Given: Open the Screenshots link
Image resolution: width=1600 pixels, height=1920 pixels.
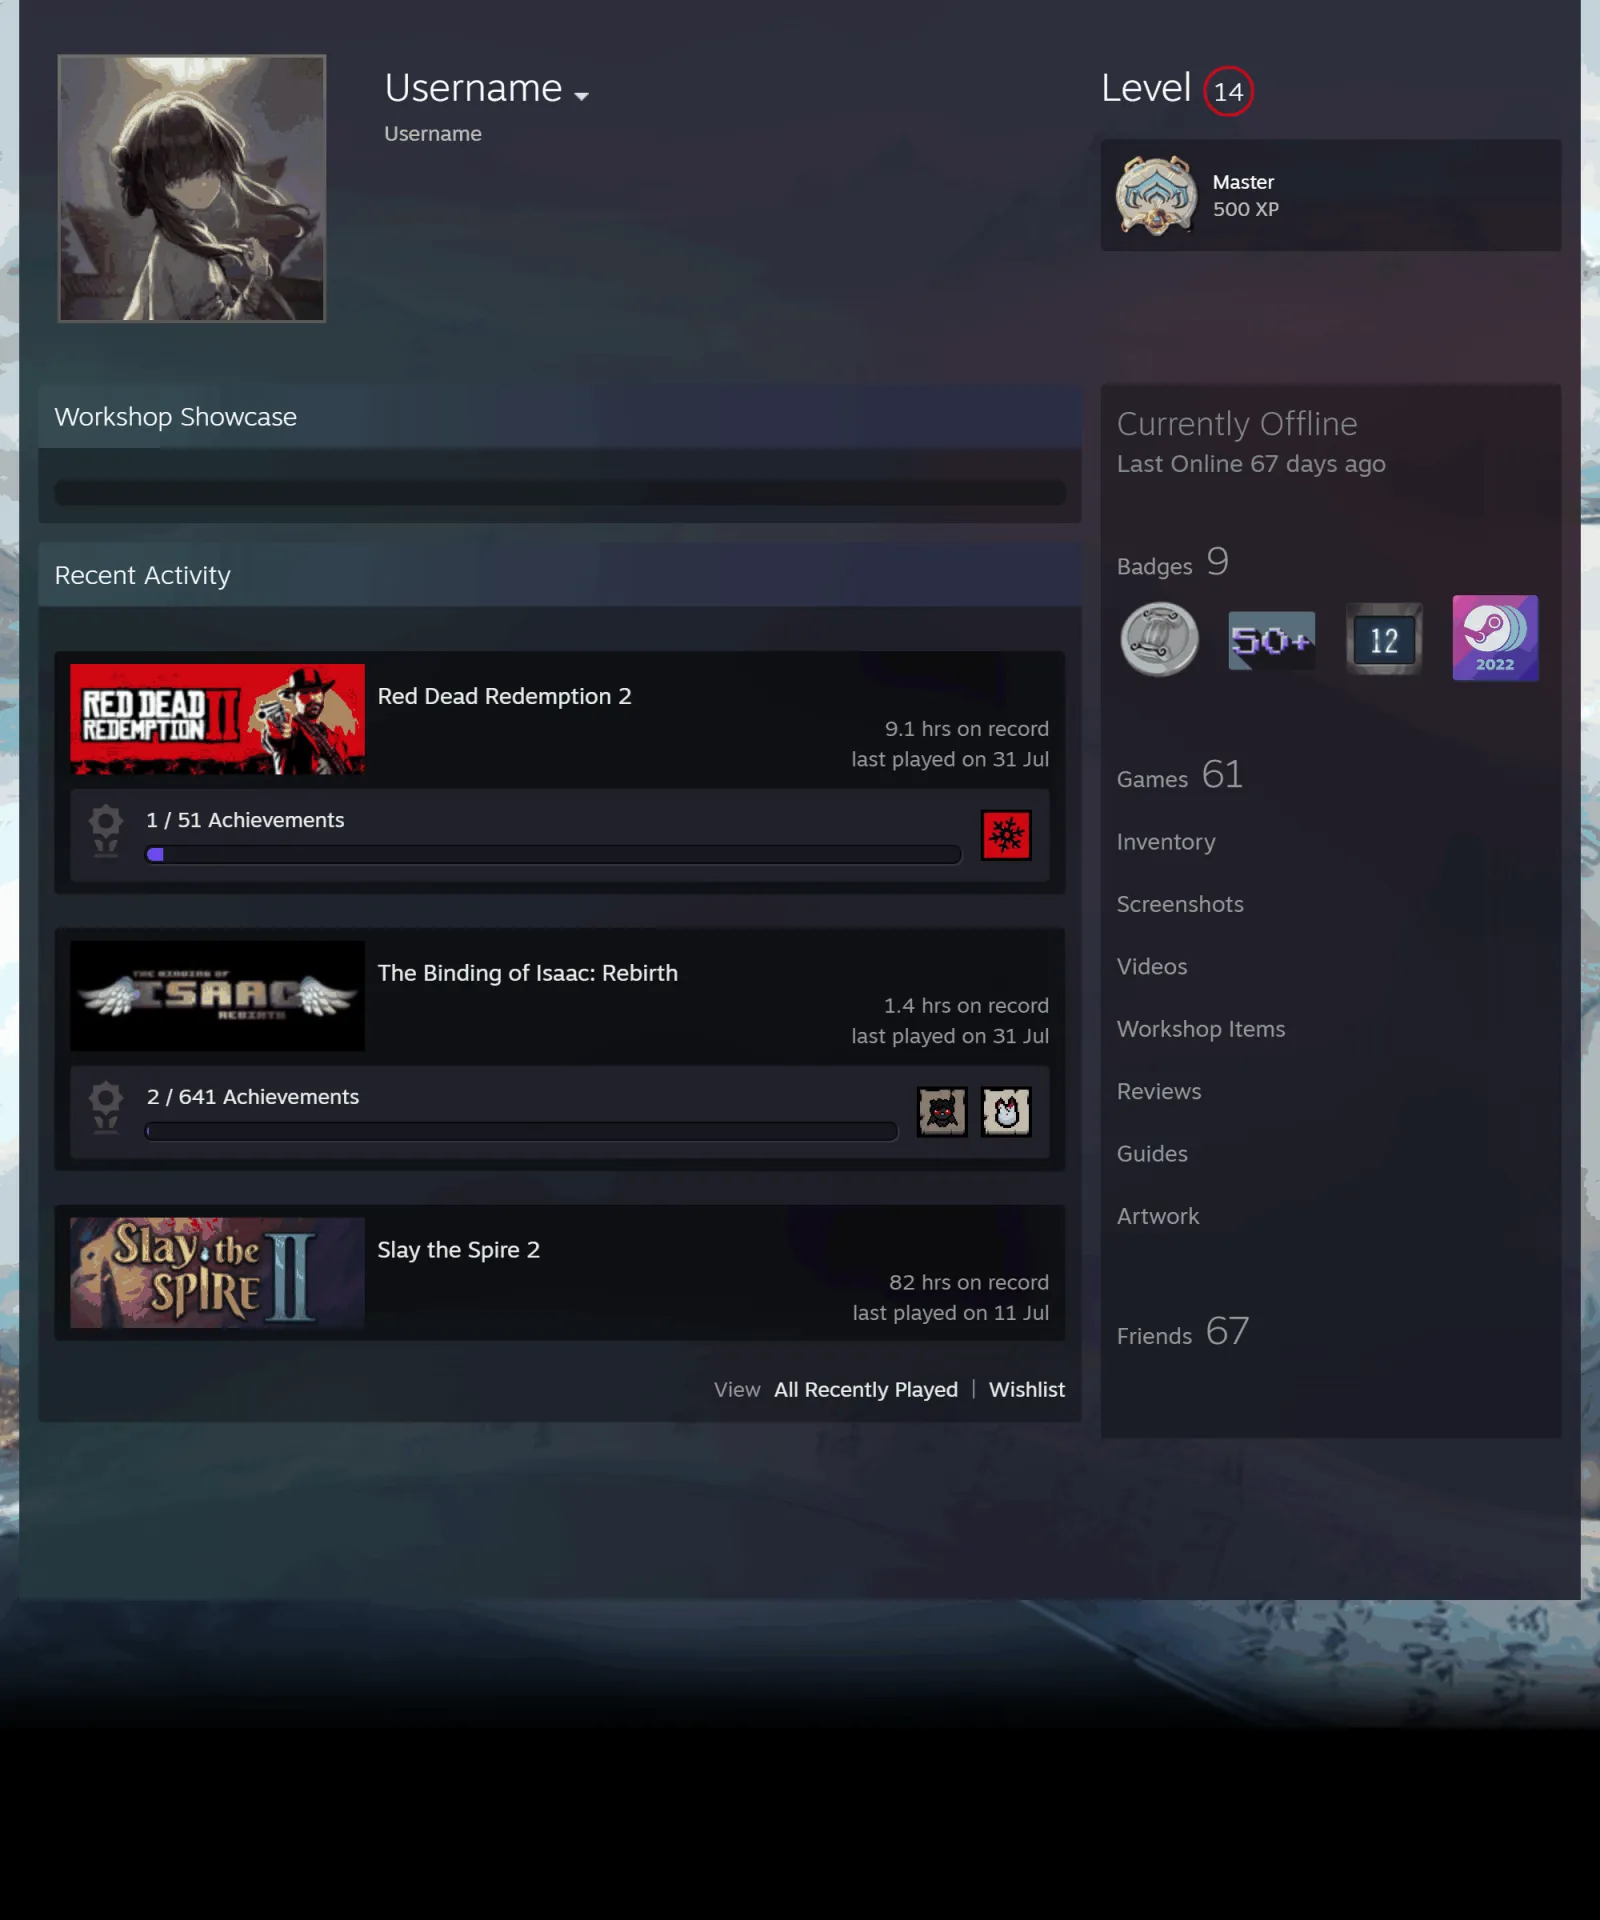Looking at the screenshot, I should pyautogui.click(x=1180, y=904).
